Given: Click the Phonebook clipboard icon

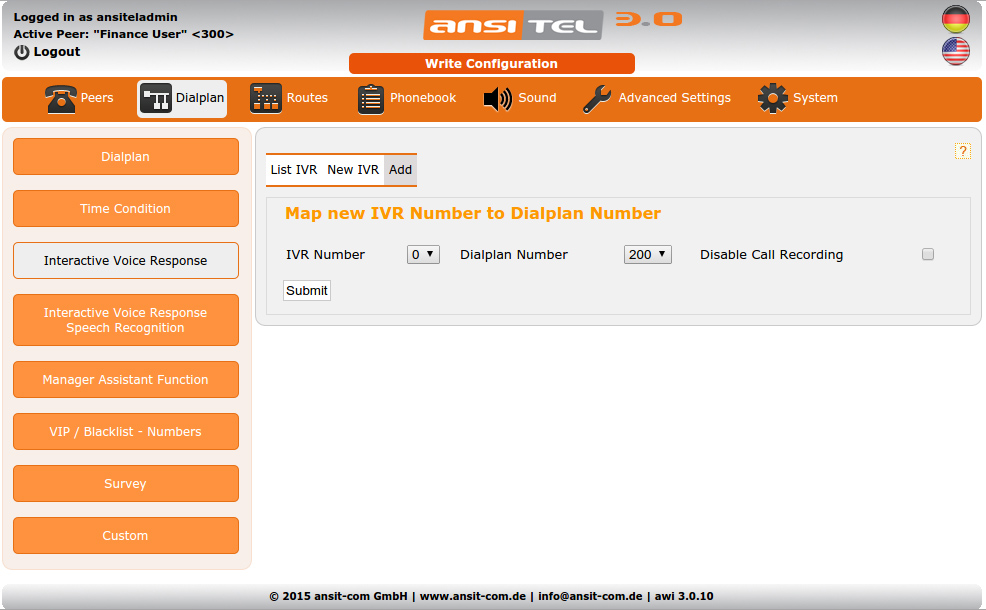Looking at the screenshot, I should point(371,99).
